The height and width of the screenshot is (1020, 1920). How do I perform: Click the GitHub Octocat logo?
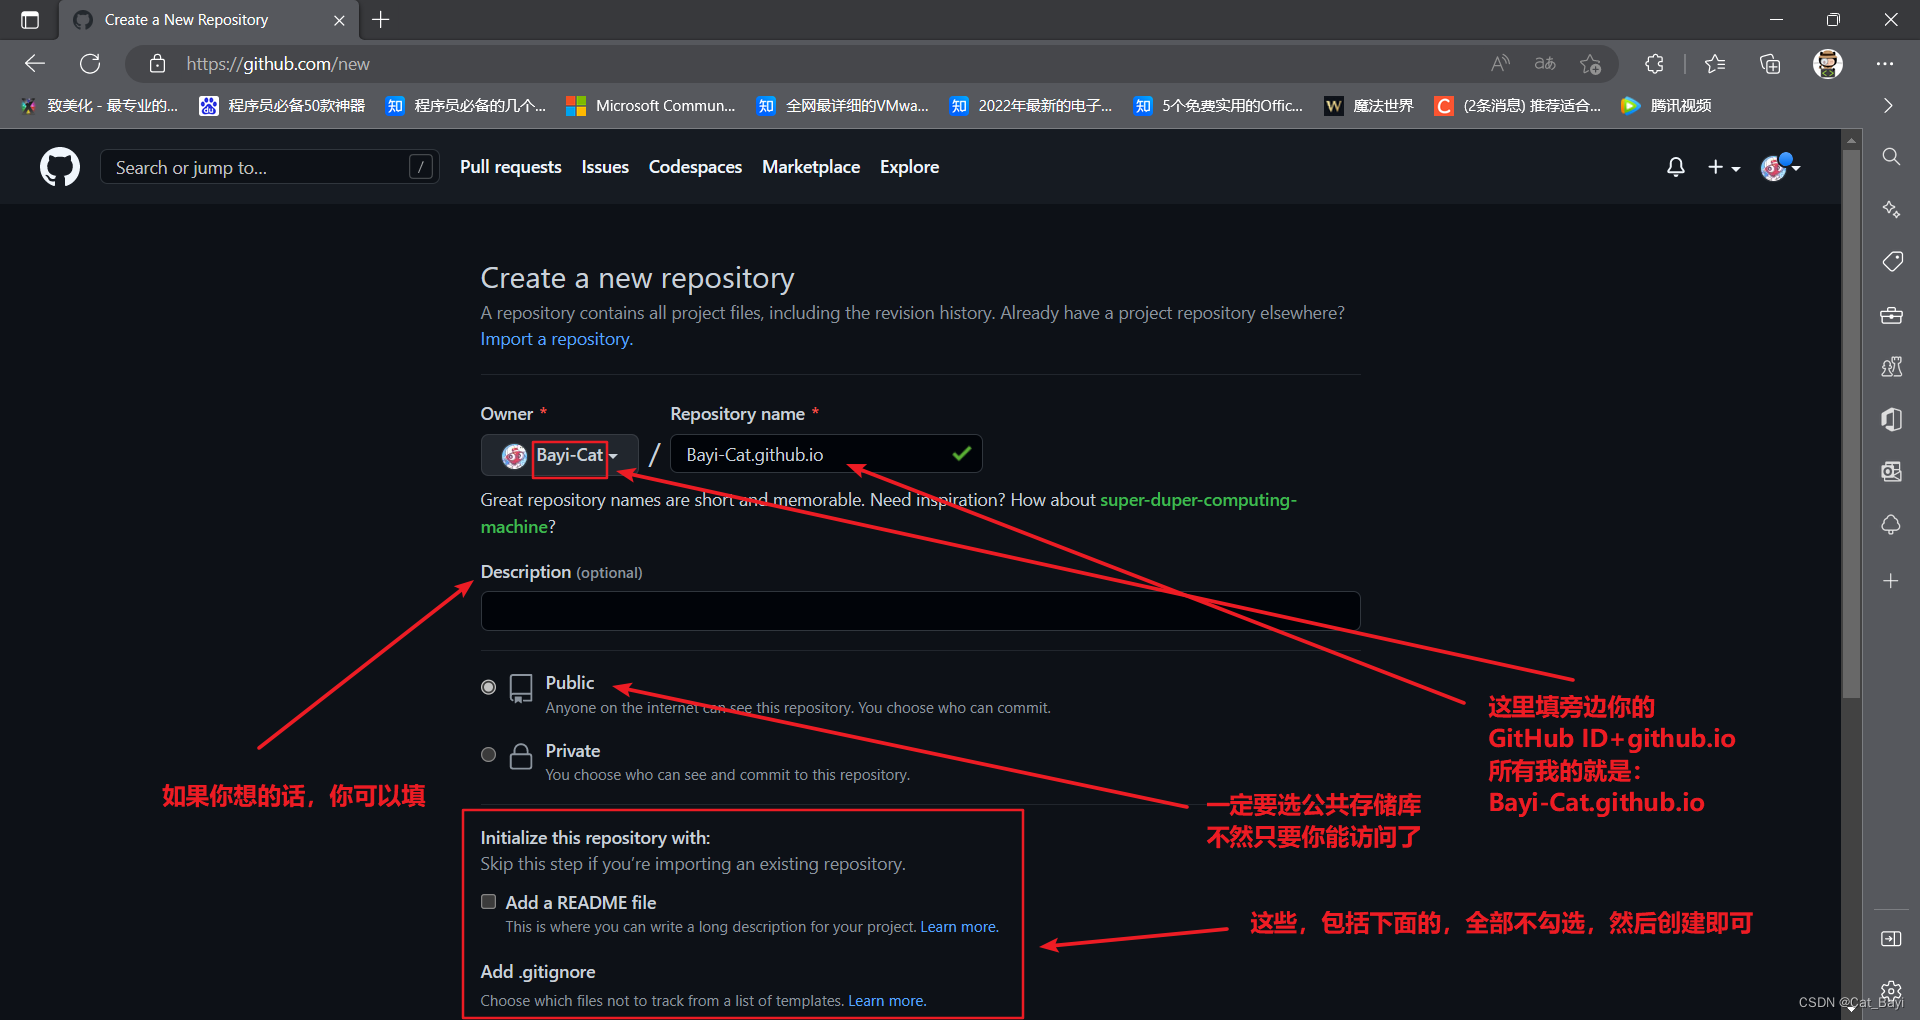[60, 167]
